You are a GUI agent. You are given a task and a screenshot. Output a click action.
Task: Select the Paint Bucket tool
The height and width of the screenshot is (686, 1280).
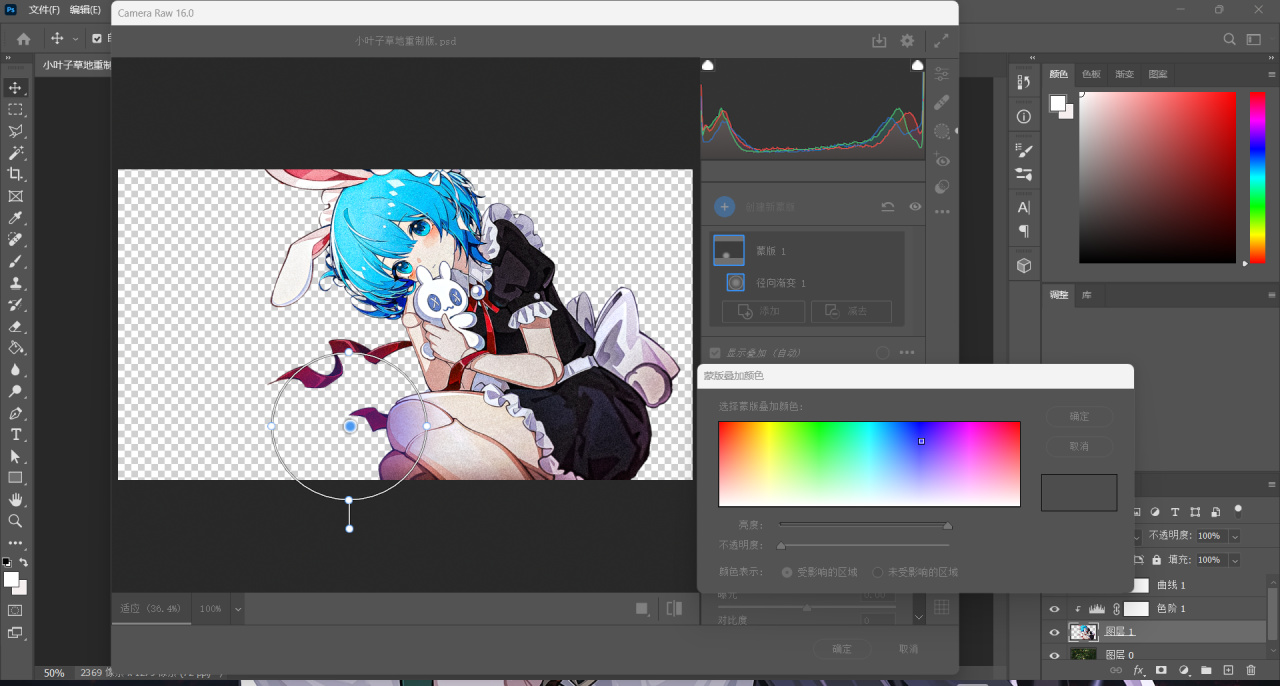tap(16, 348)
